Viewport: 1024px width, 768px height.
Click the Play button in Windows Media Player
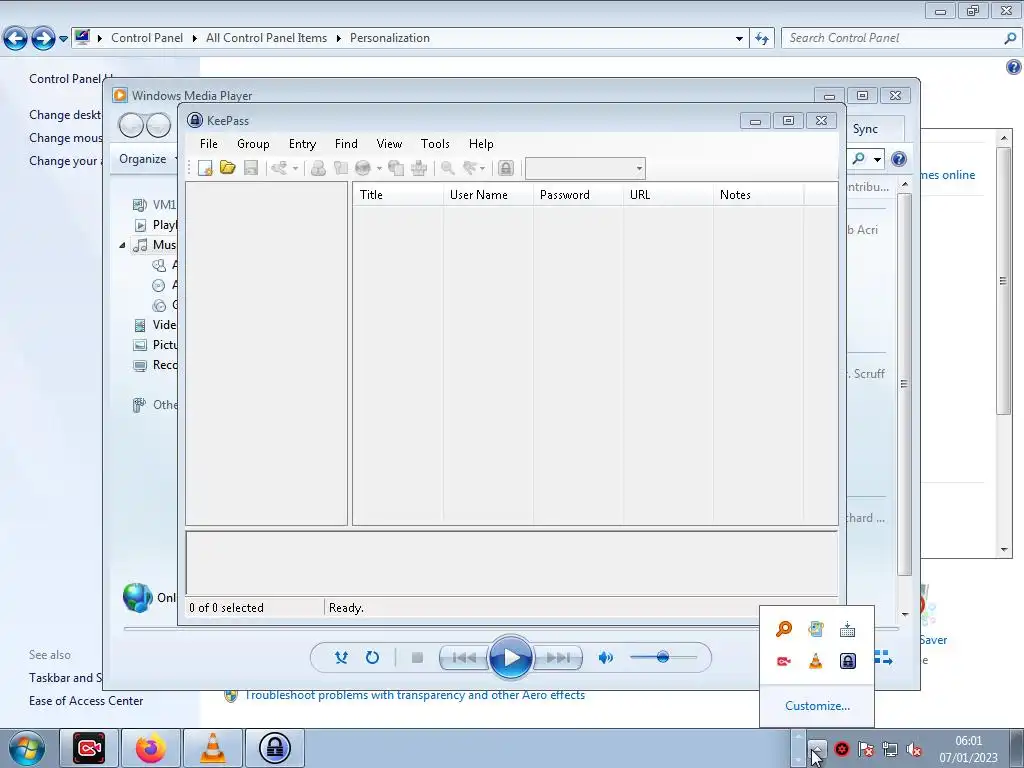510,658
